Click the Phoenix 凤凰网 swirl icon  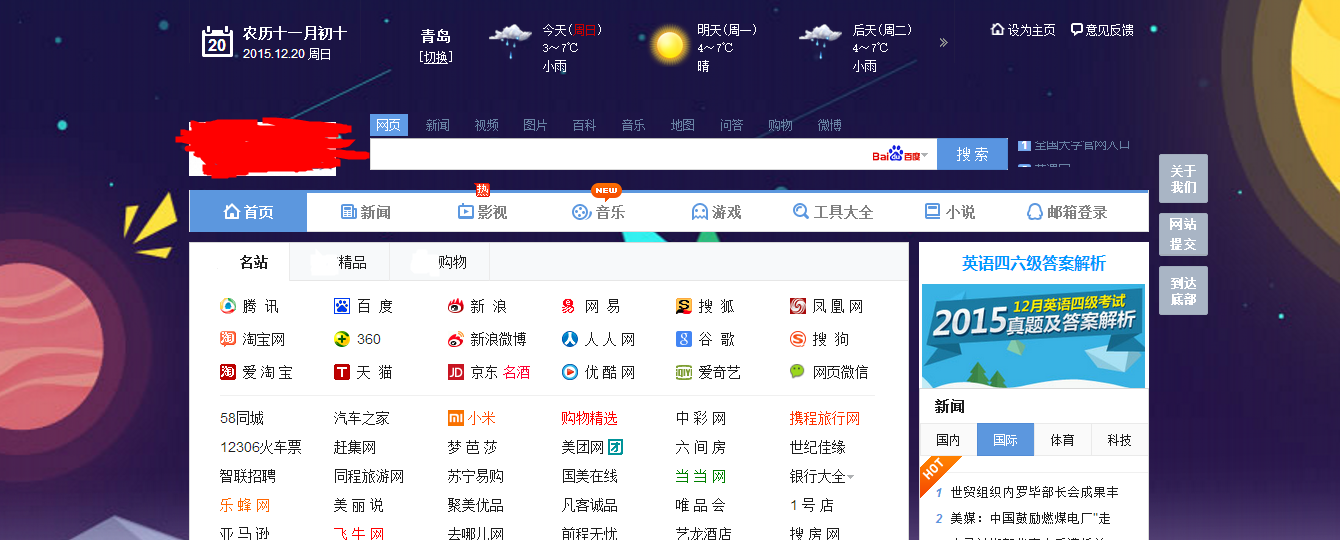tap(798, 306)
